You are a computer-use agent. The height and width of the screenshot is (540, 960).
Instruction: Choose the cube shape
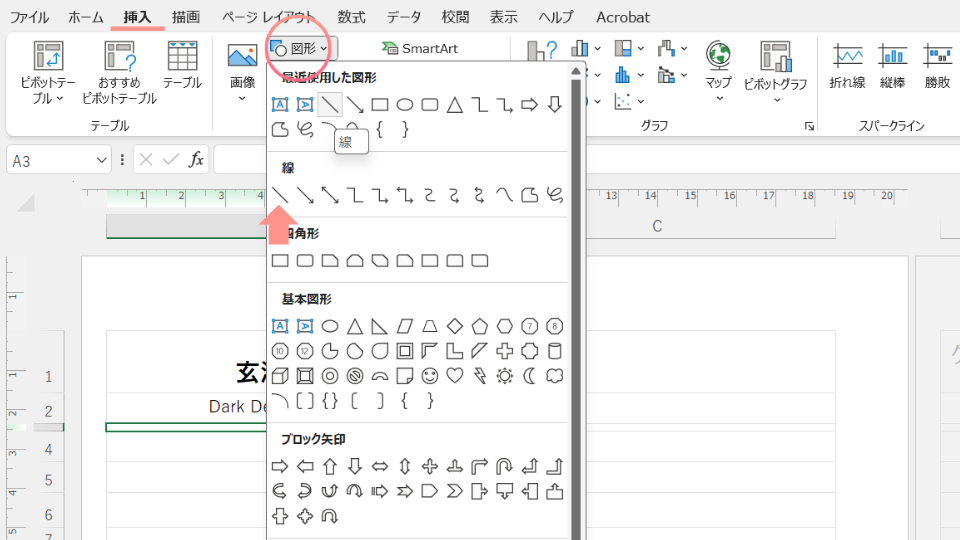[280, 376]
